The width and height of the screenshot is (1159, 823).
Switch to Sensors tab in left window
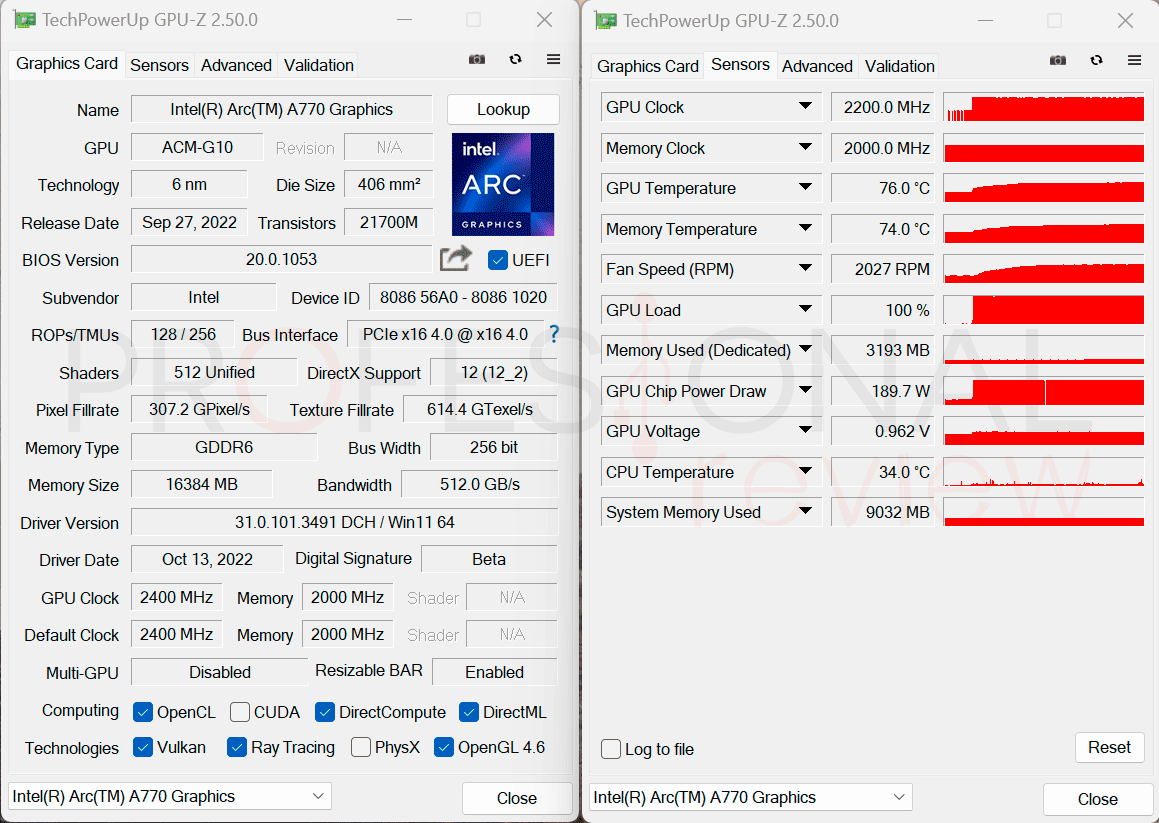(x=159, y=65)
